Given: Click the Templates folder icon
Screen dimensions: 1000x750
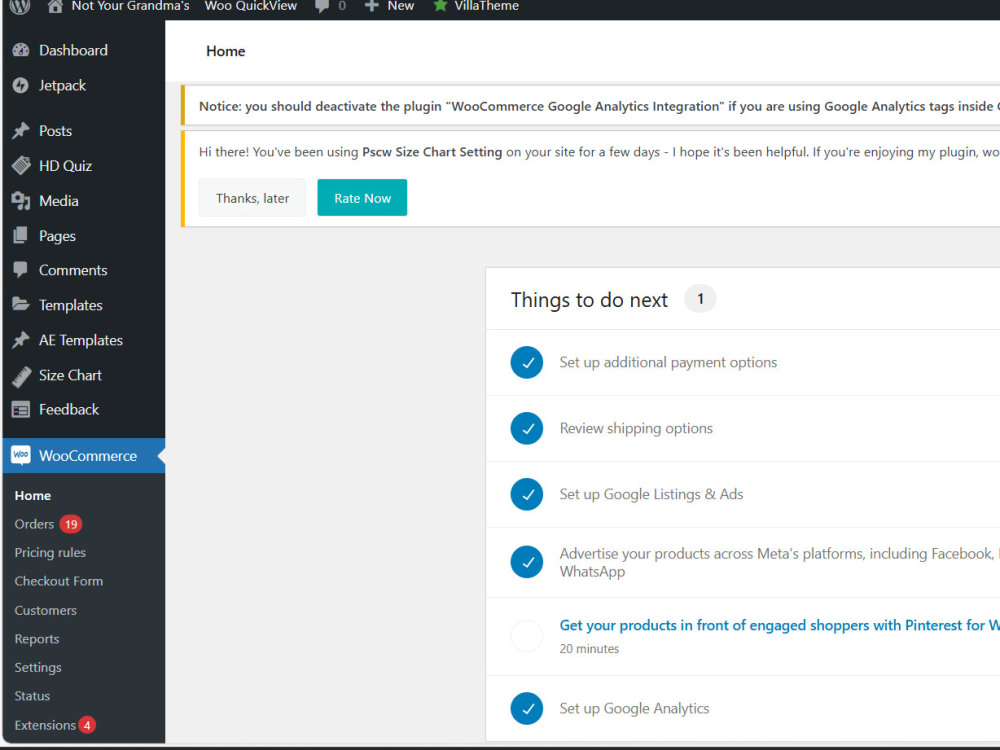Looking at the screenshot, I should coord(21,305).
